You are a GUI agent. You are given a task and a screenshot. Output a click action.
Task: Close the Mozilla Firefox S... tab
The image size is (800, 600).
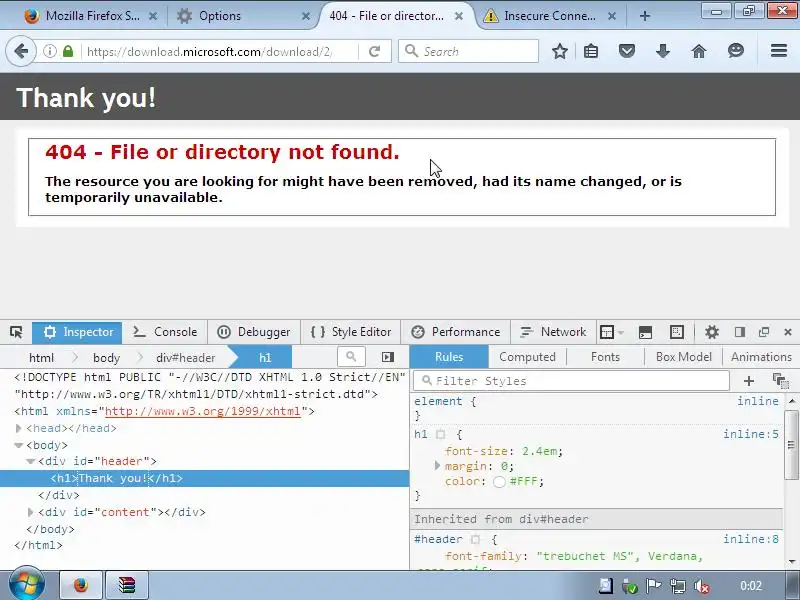tap(153, 16)
